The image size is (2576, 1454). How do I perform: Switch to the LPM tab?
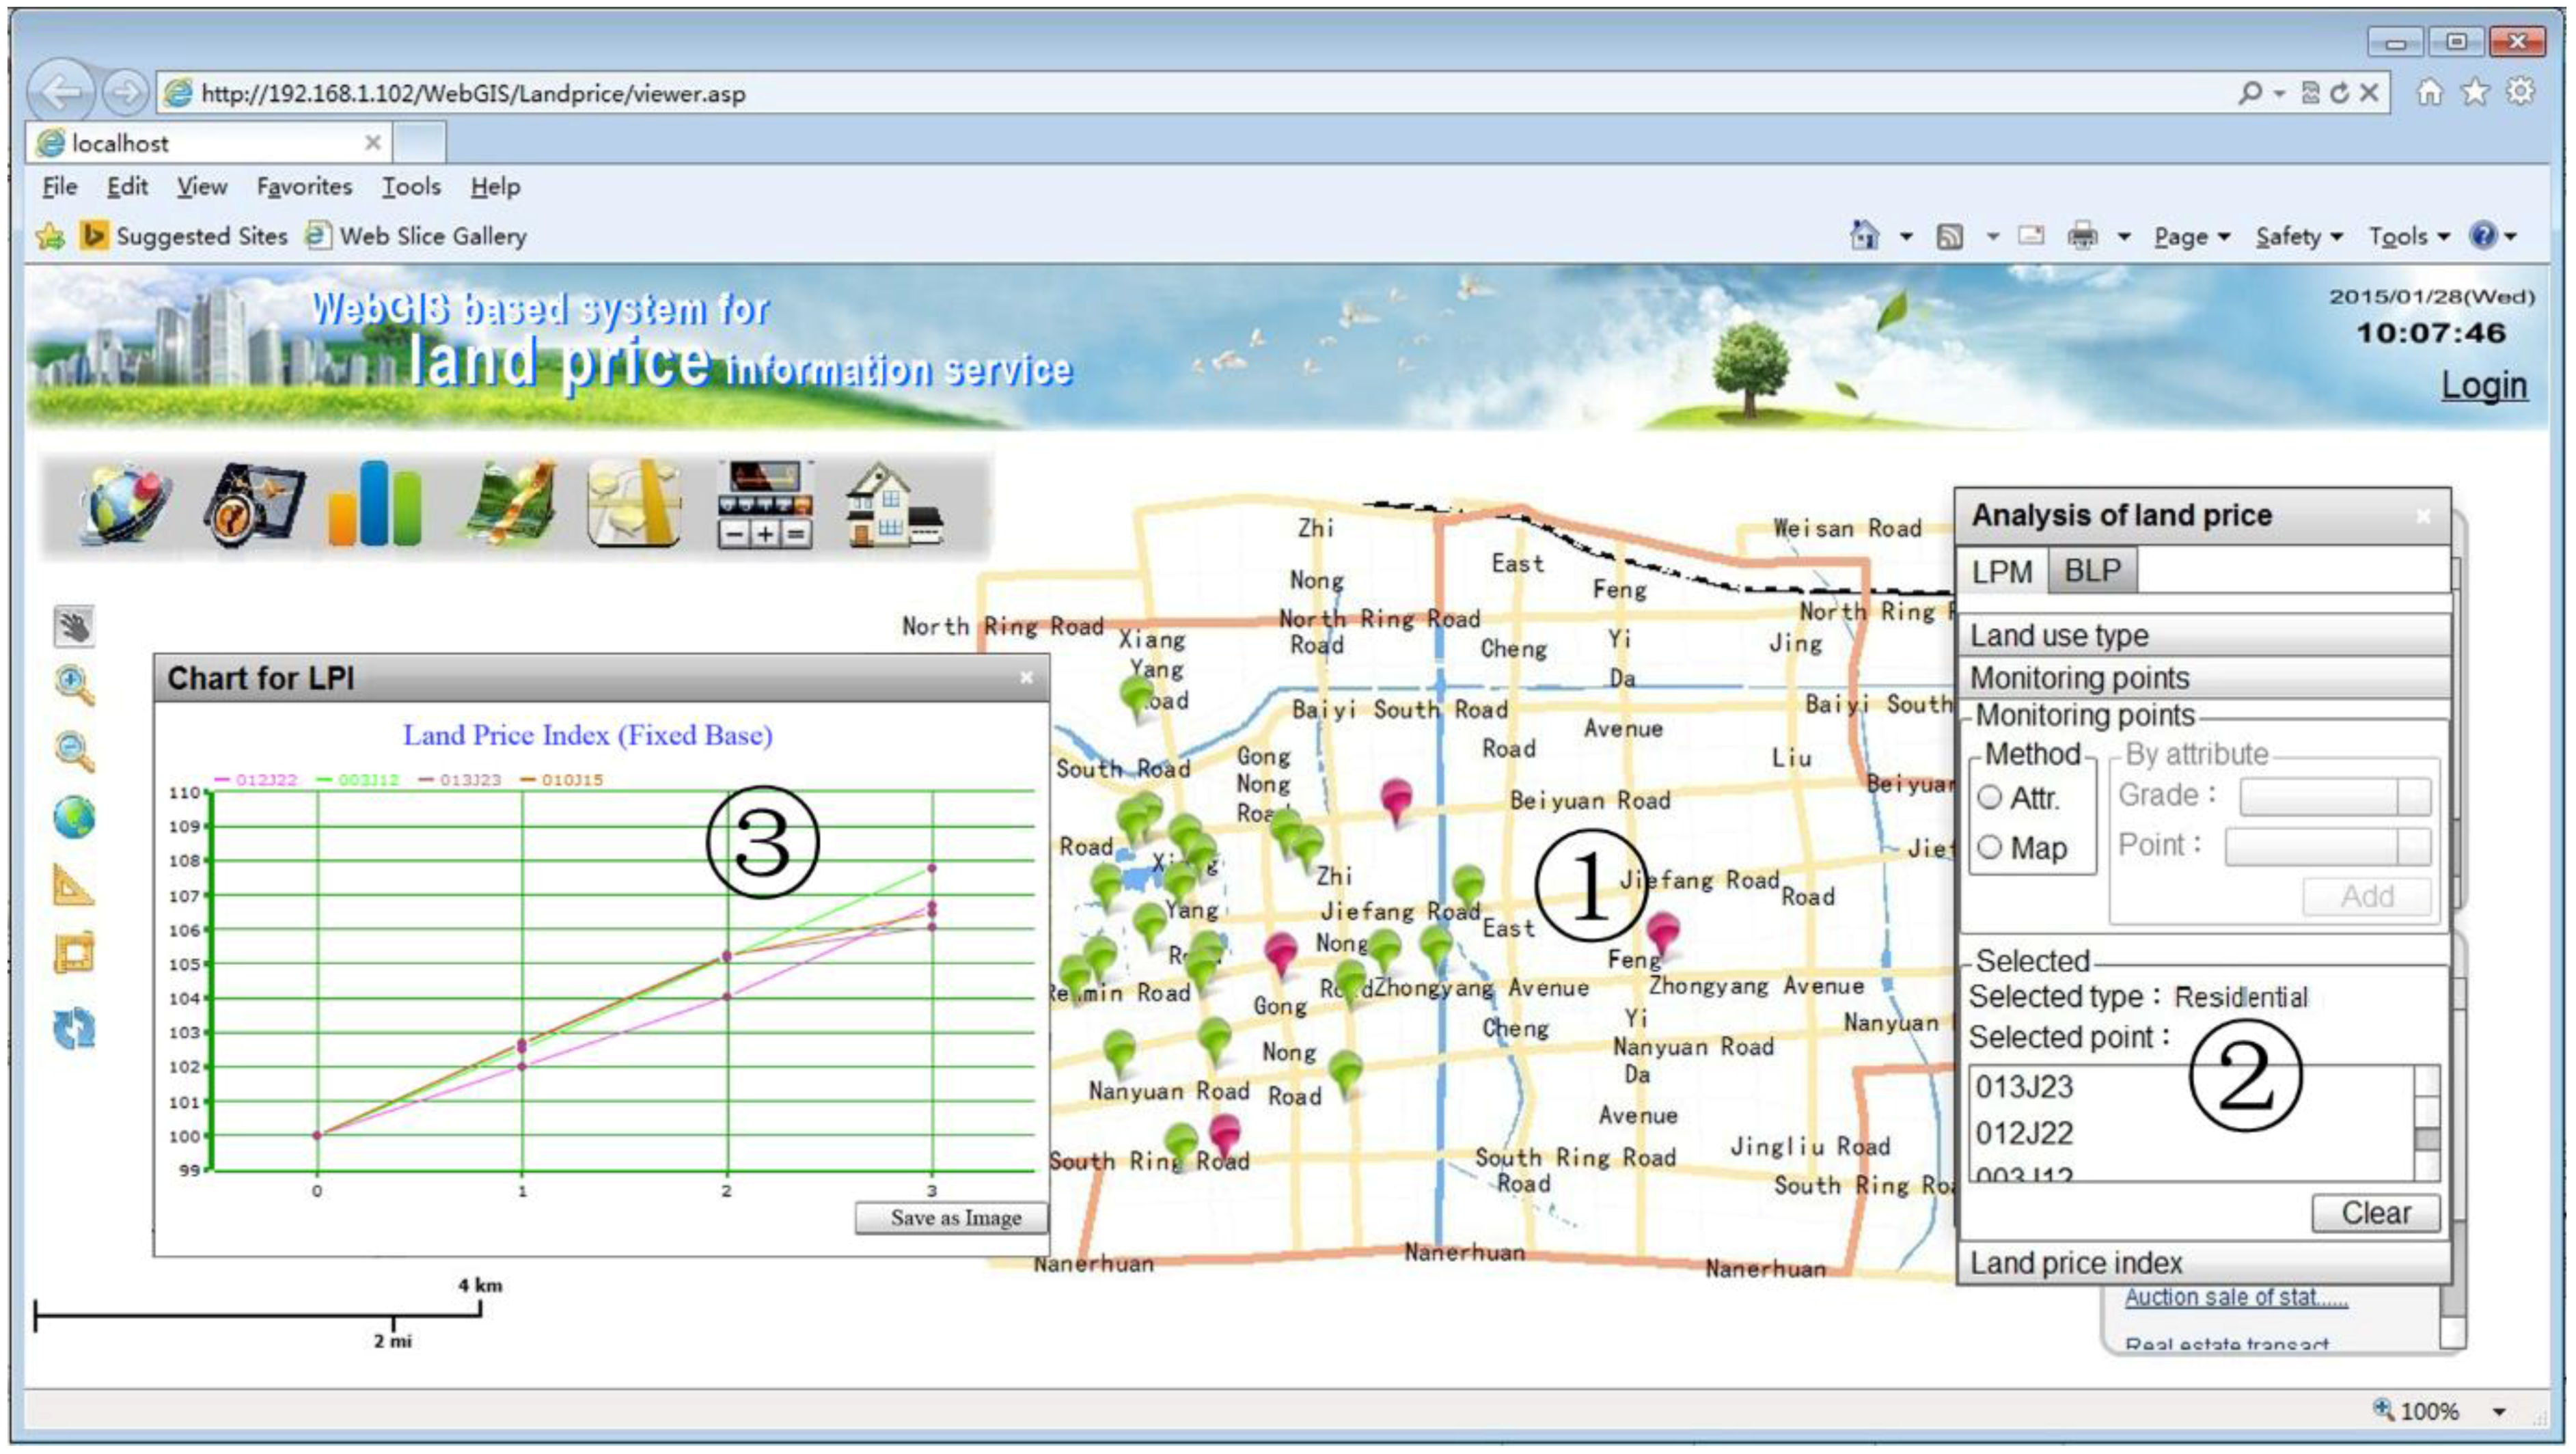(2002, 572)
